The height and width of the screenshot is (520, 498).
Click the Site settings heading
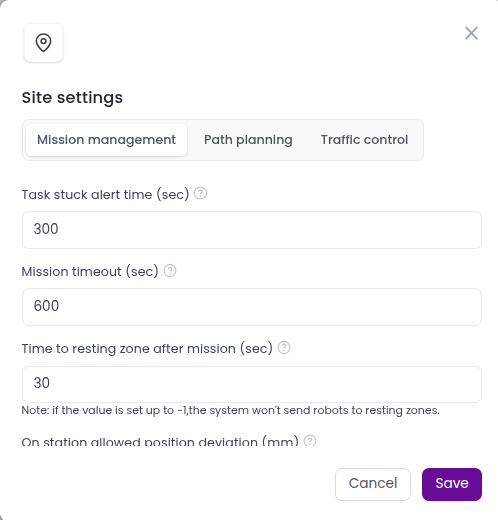coord(72,98)
